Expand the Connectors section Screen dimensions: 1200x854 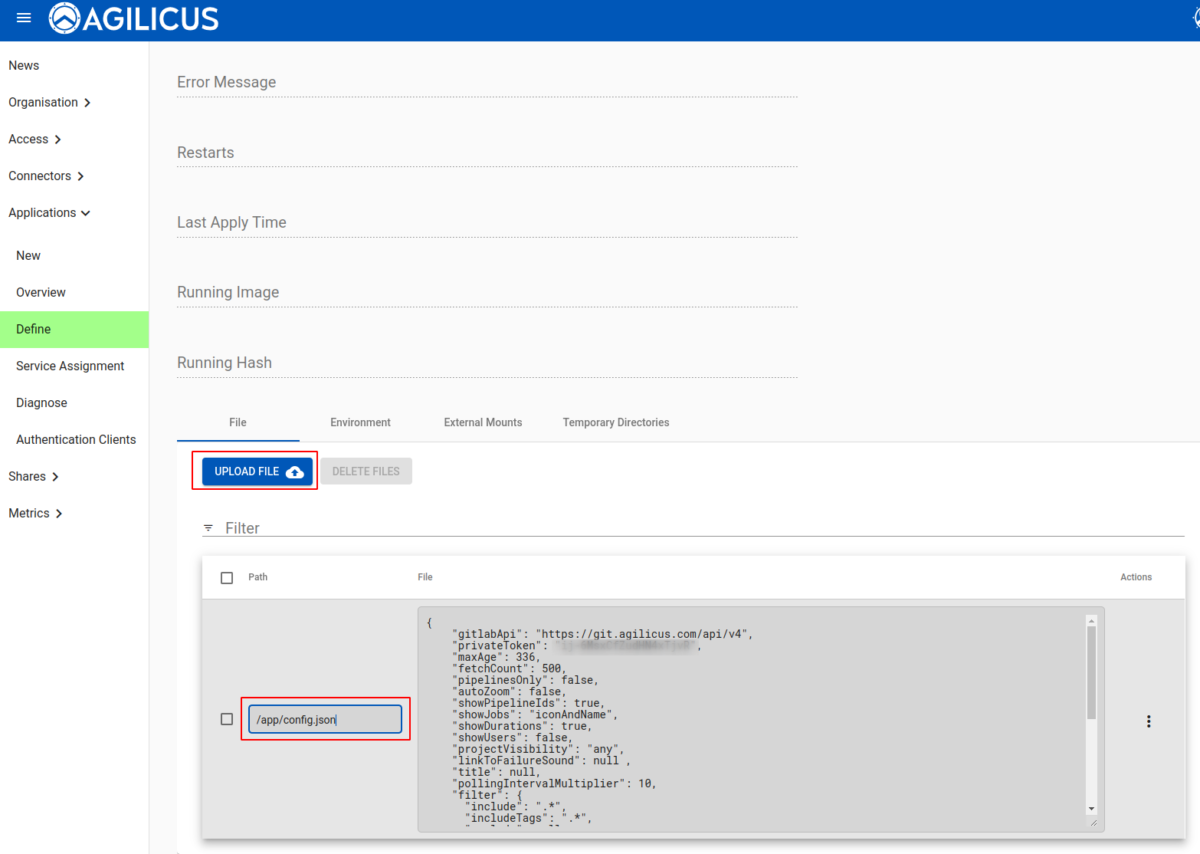(x=42, y=175)
